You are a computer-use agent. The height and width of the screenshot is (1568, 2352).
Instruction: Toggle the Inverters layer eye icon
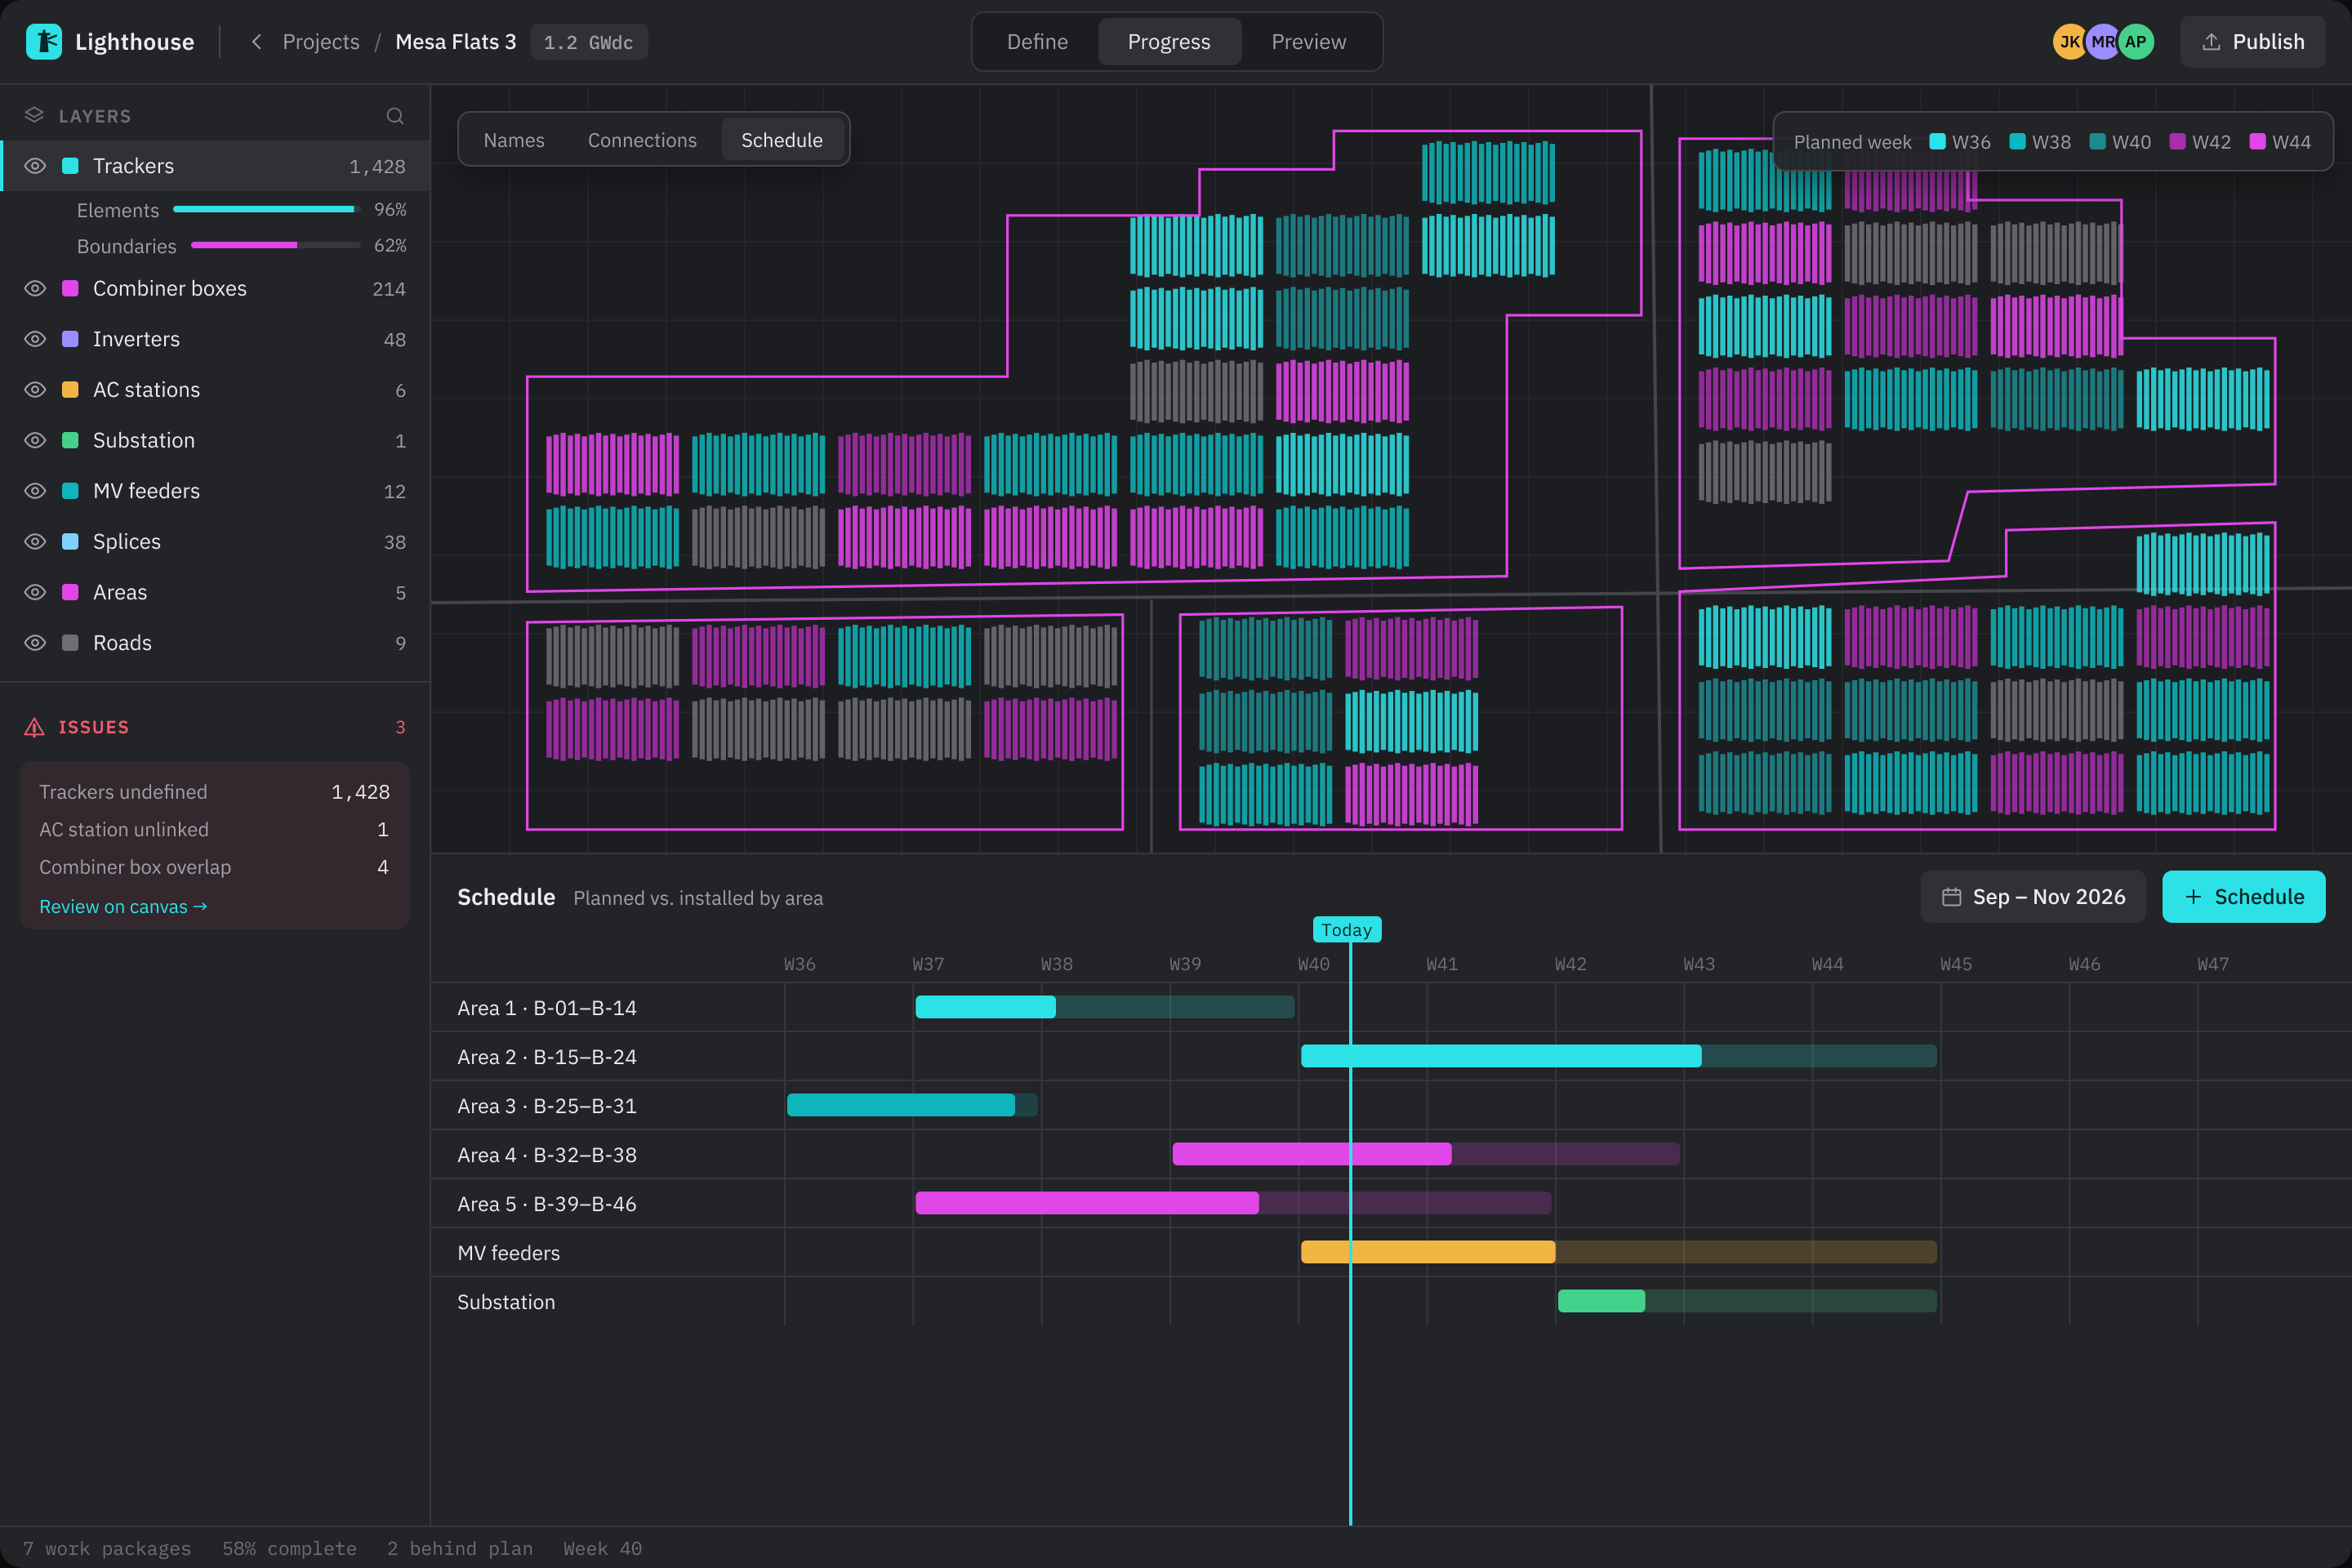(x=35, y=339)
